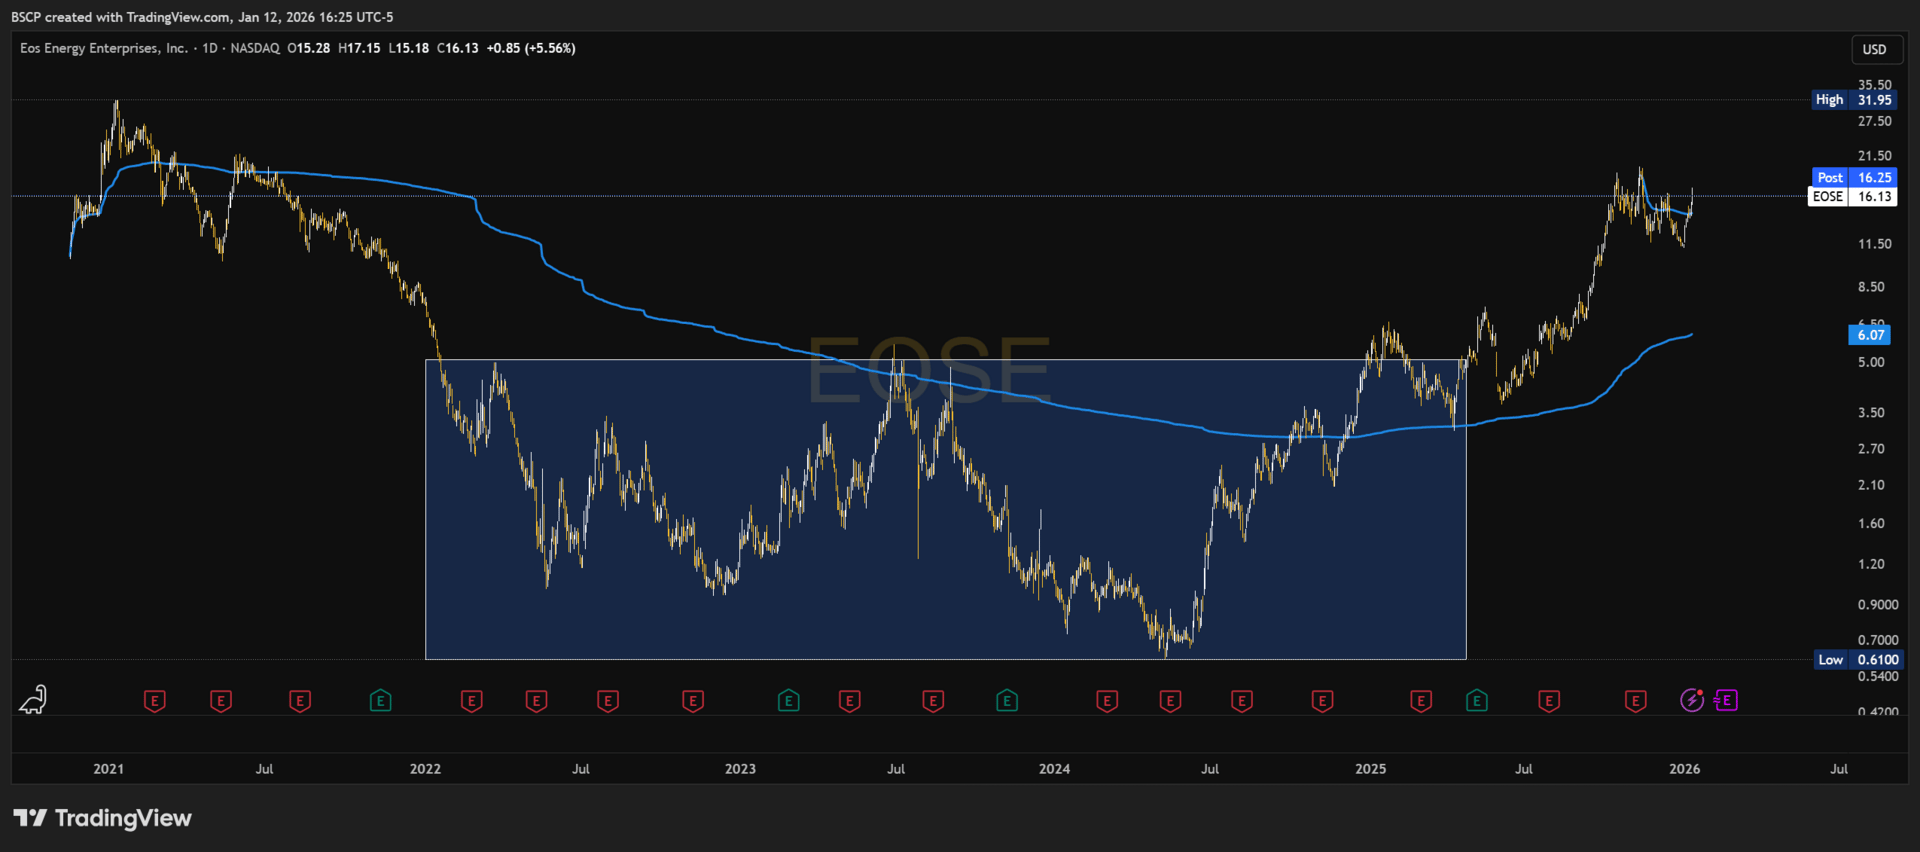The image size is (1920, 852).
Task: Click the 2022 label on the time axis
Action: point(425,769)
